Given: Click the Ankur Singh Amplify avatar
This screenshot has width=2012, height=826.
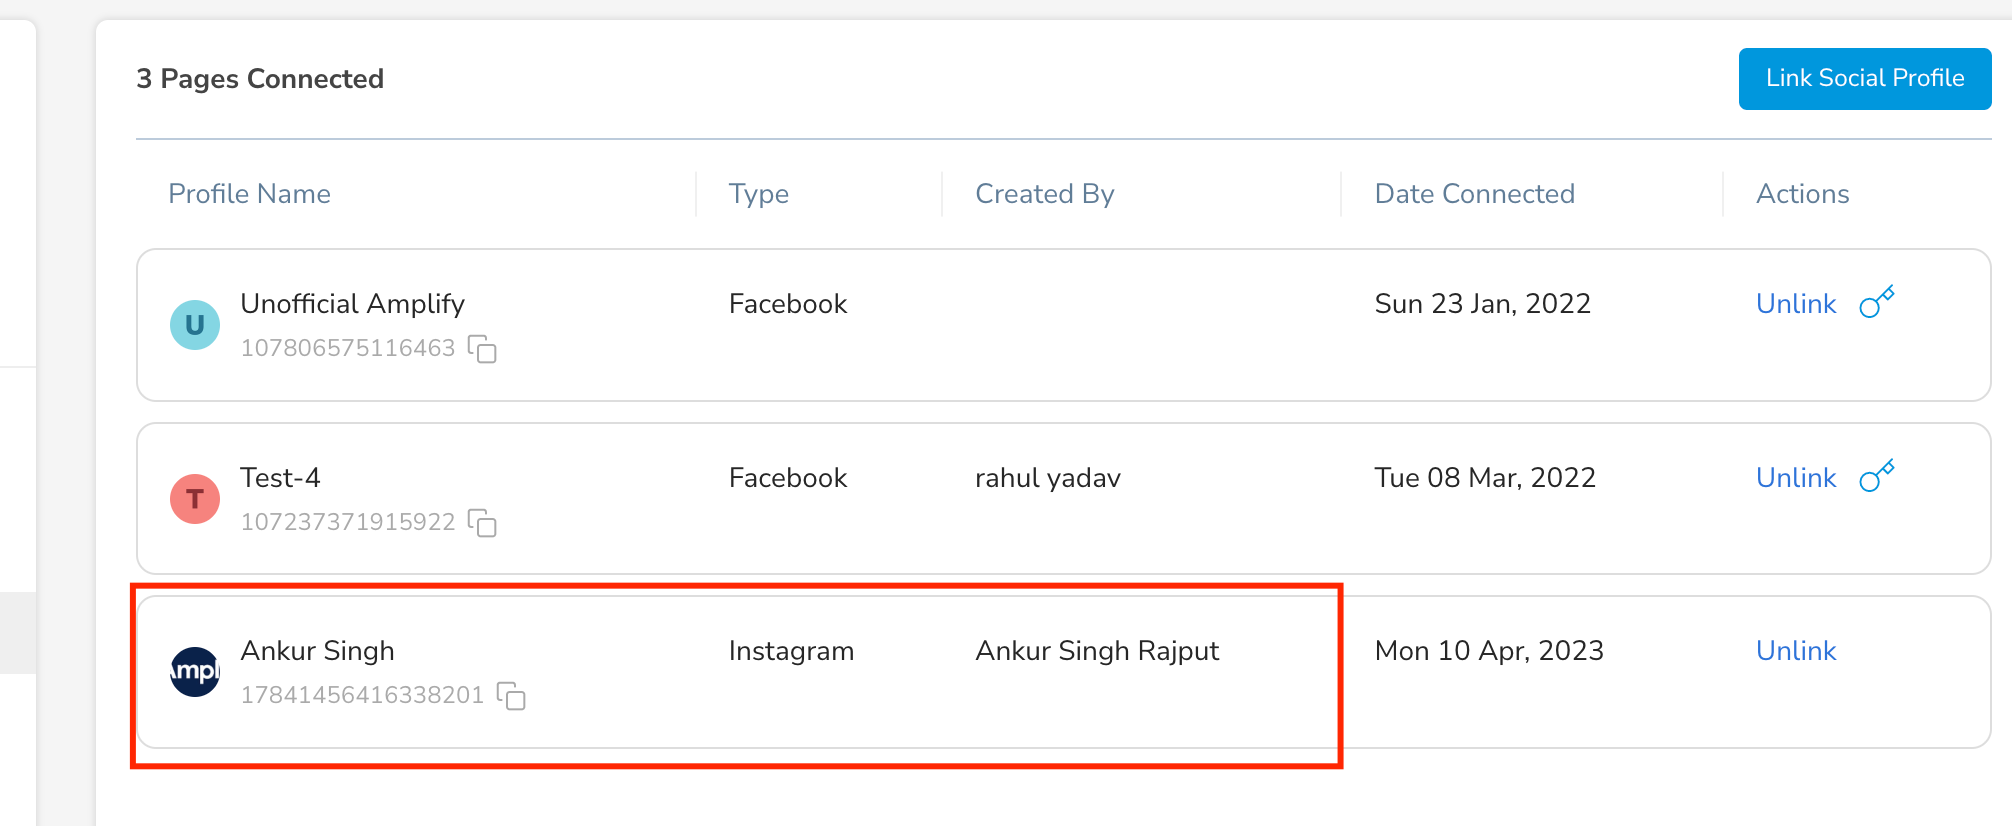Looking at the screenshot, I should point(195,672).
